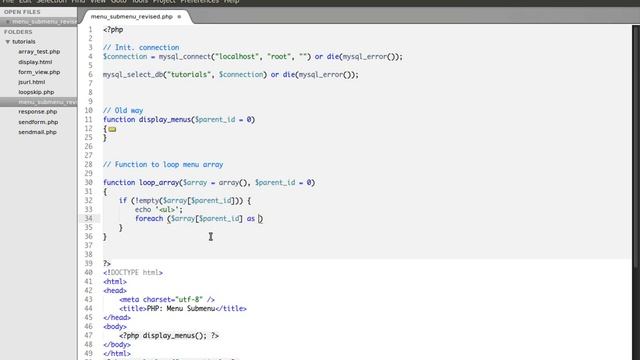Click the $connection variable on line 4
640x360 pixels.
125,57
